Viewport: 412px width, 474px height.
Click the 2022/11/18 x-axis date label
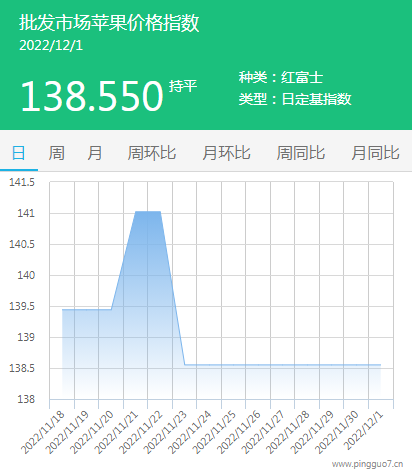(x=43, y=432)
